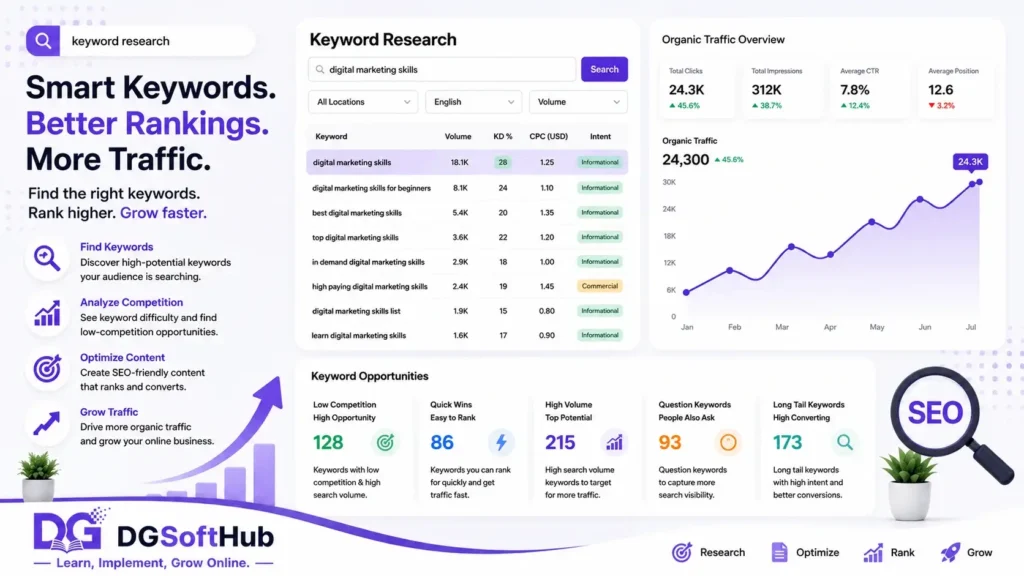Click the Question Keywords orange icon

pos(728,443)
